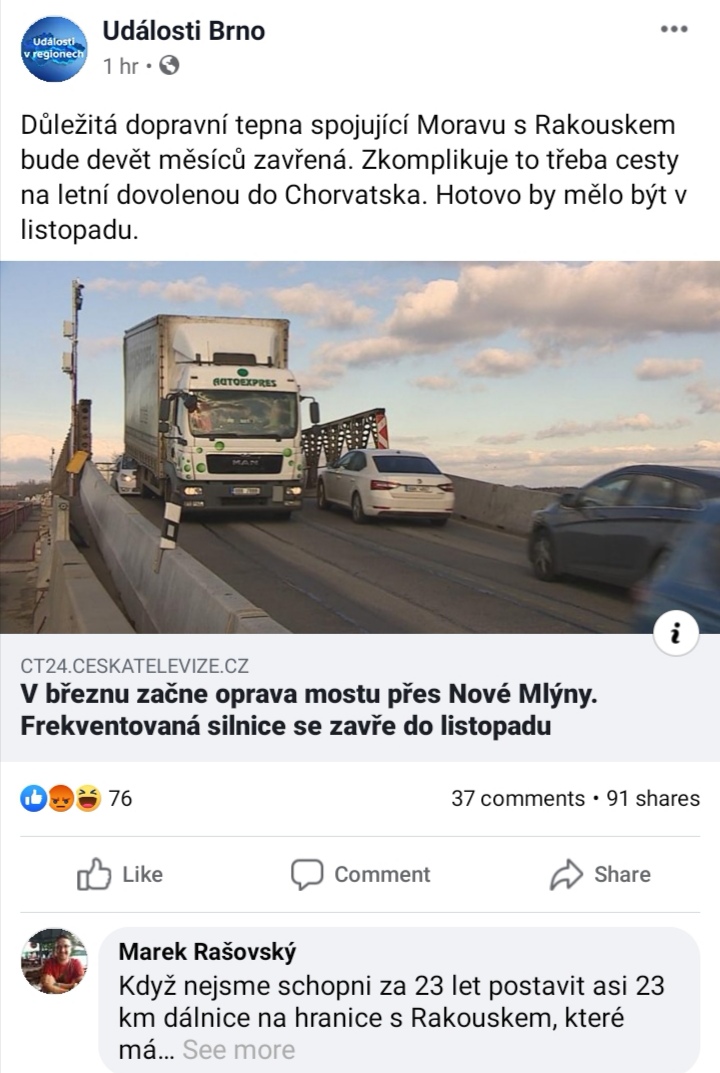
Task: Expand the comment with See more
Action: coord(239,1050)
